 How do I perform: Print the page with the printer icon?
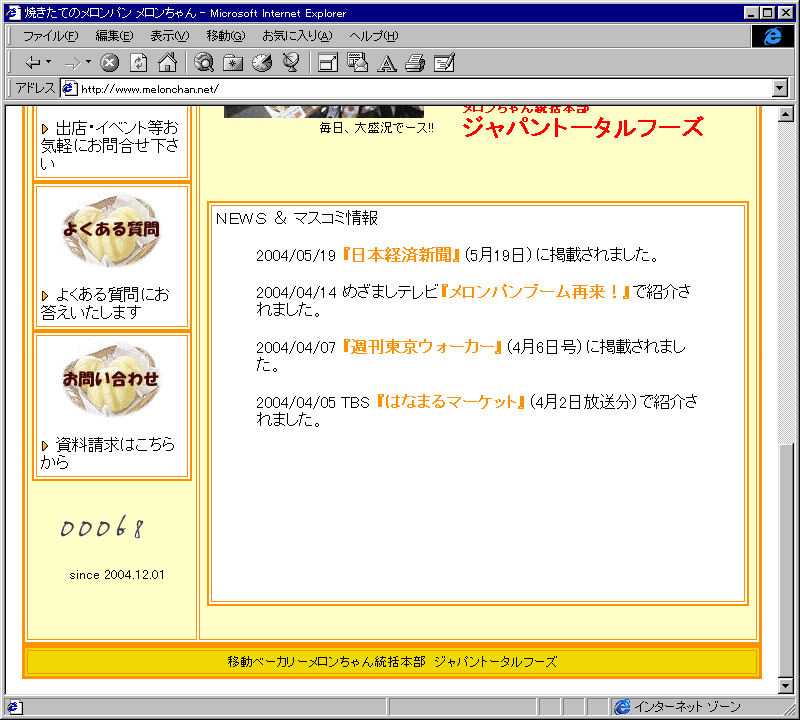pyautogui.click(x=415, y=63)
